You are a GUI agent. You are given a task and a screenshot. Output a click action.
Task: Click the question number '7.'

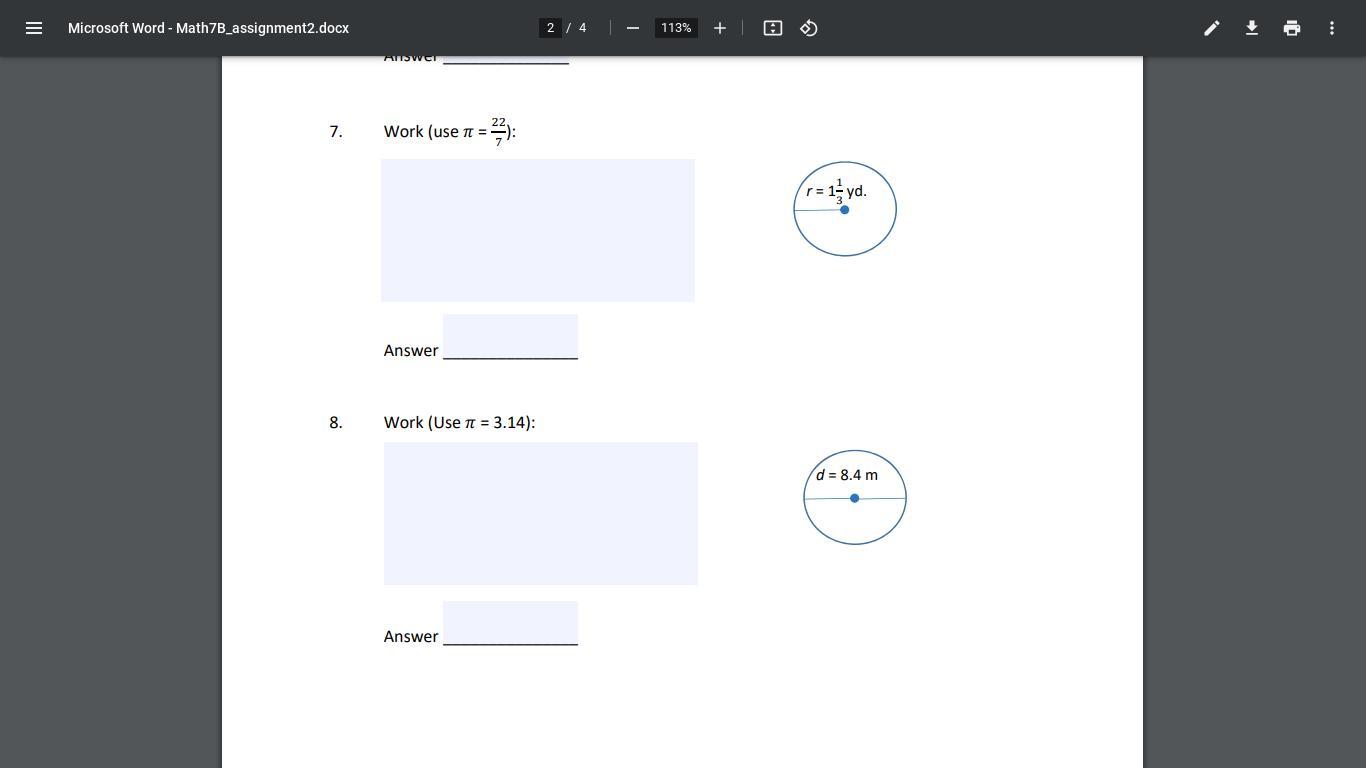pos(336,132)
